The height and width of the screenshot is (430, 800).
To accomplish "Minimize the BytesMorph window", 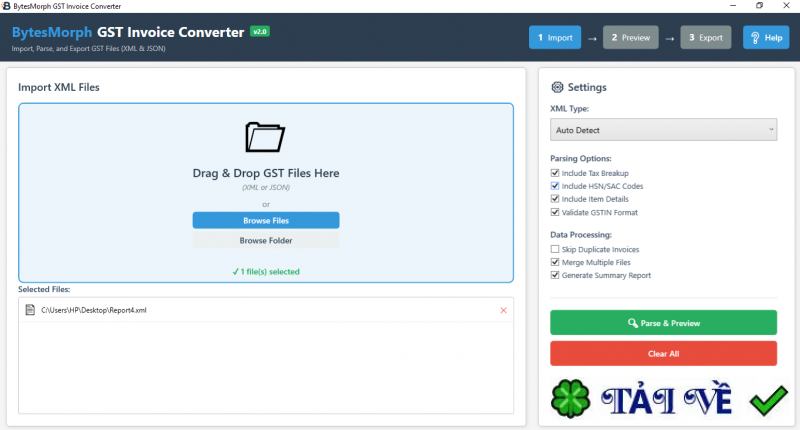I will pos(733,6).
